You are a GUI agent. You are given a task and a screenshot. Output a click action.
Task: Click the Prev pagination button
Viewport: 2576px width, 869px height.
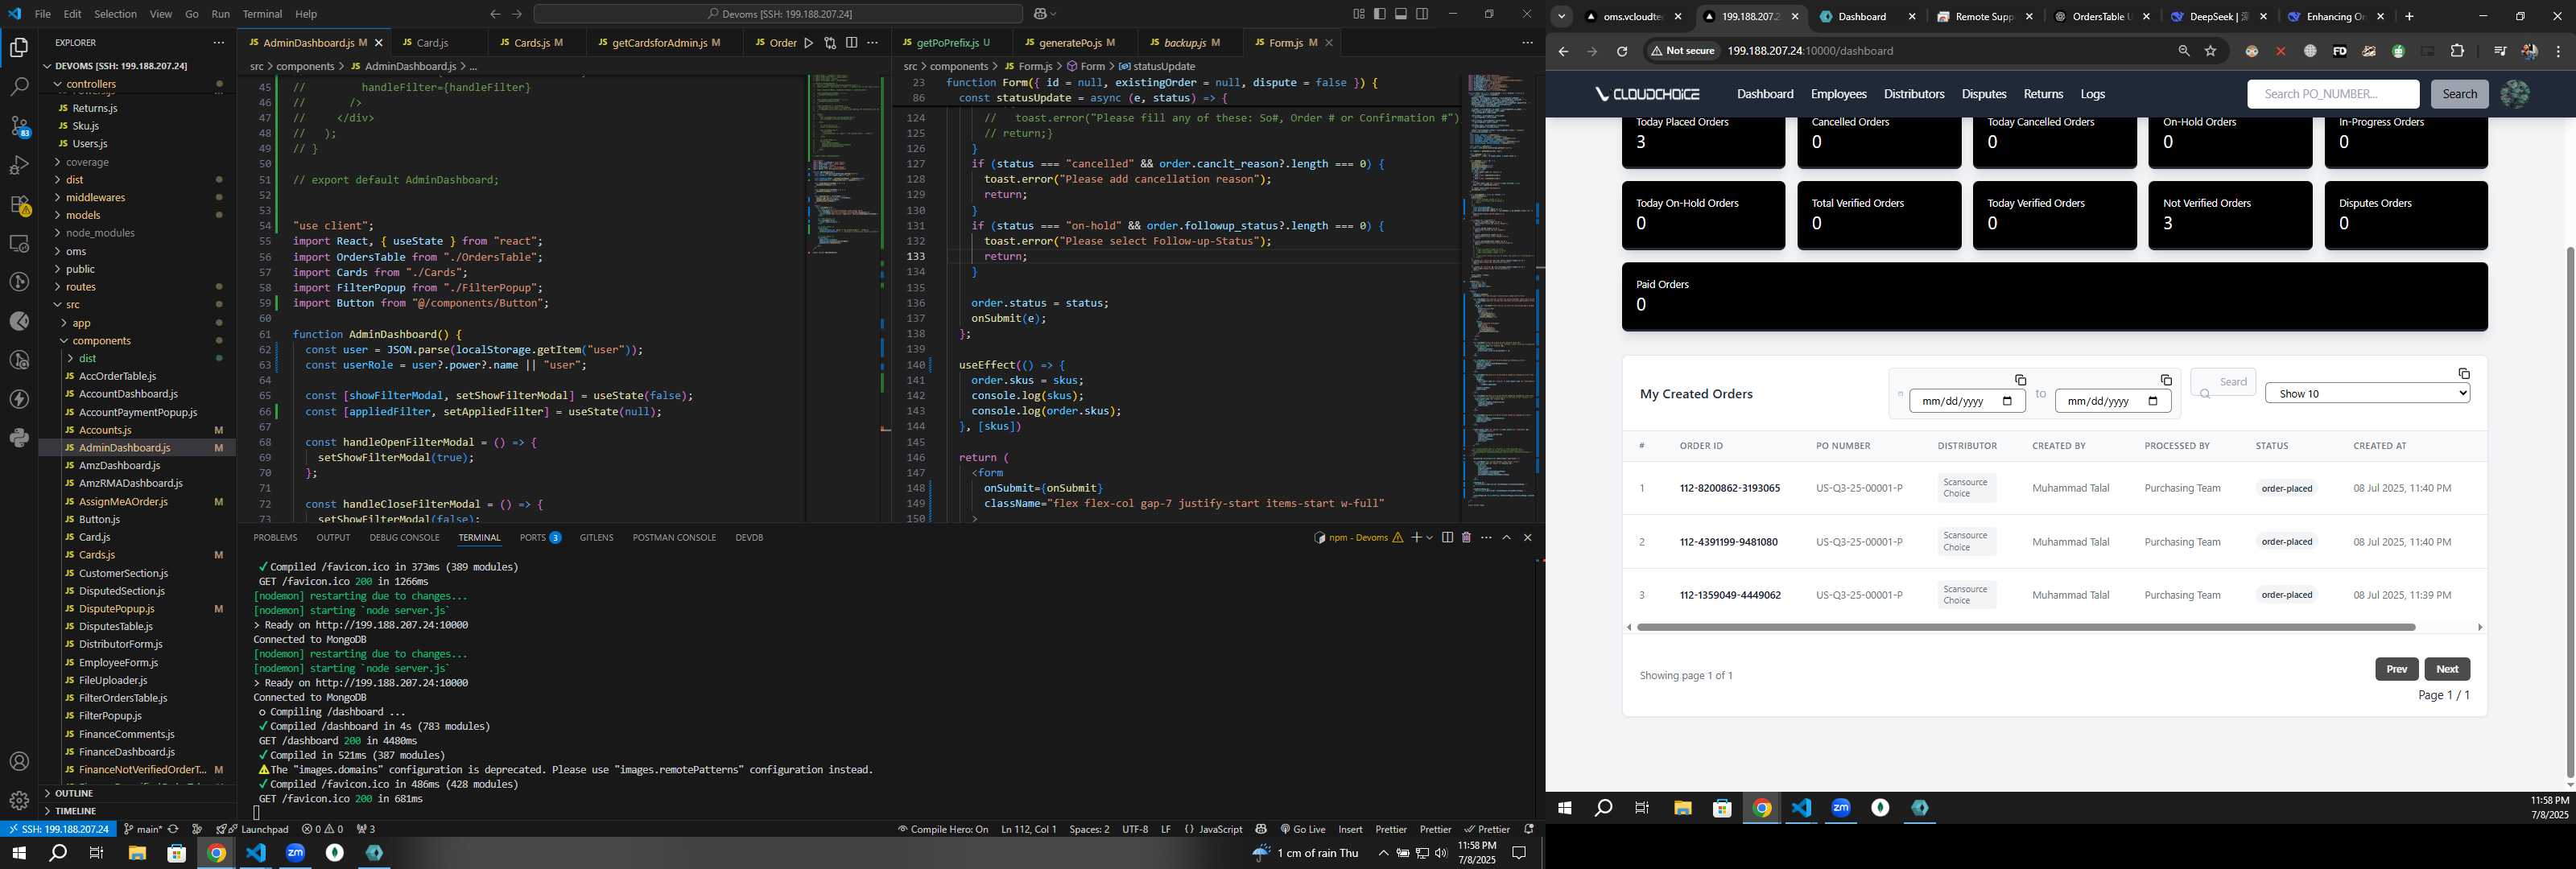click(2396, 669)
